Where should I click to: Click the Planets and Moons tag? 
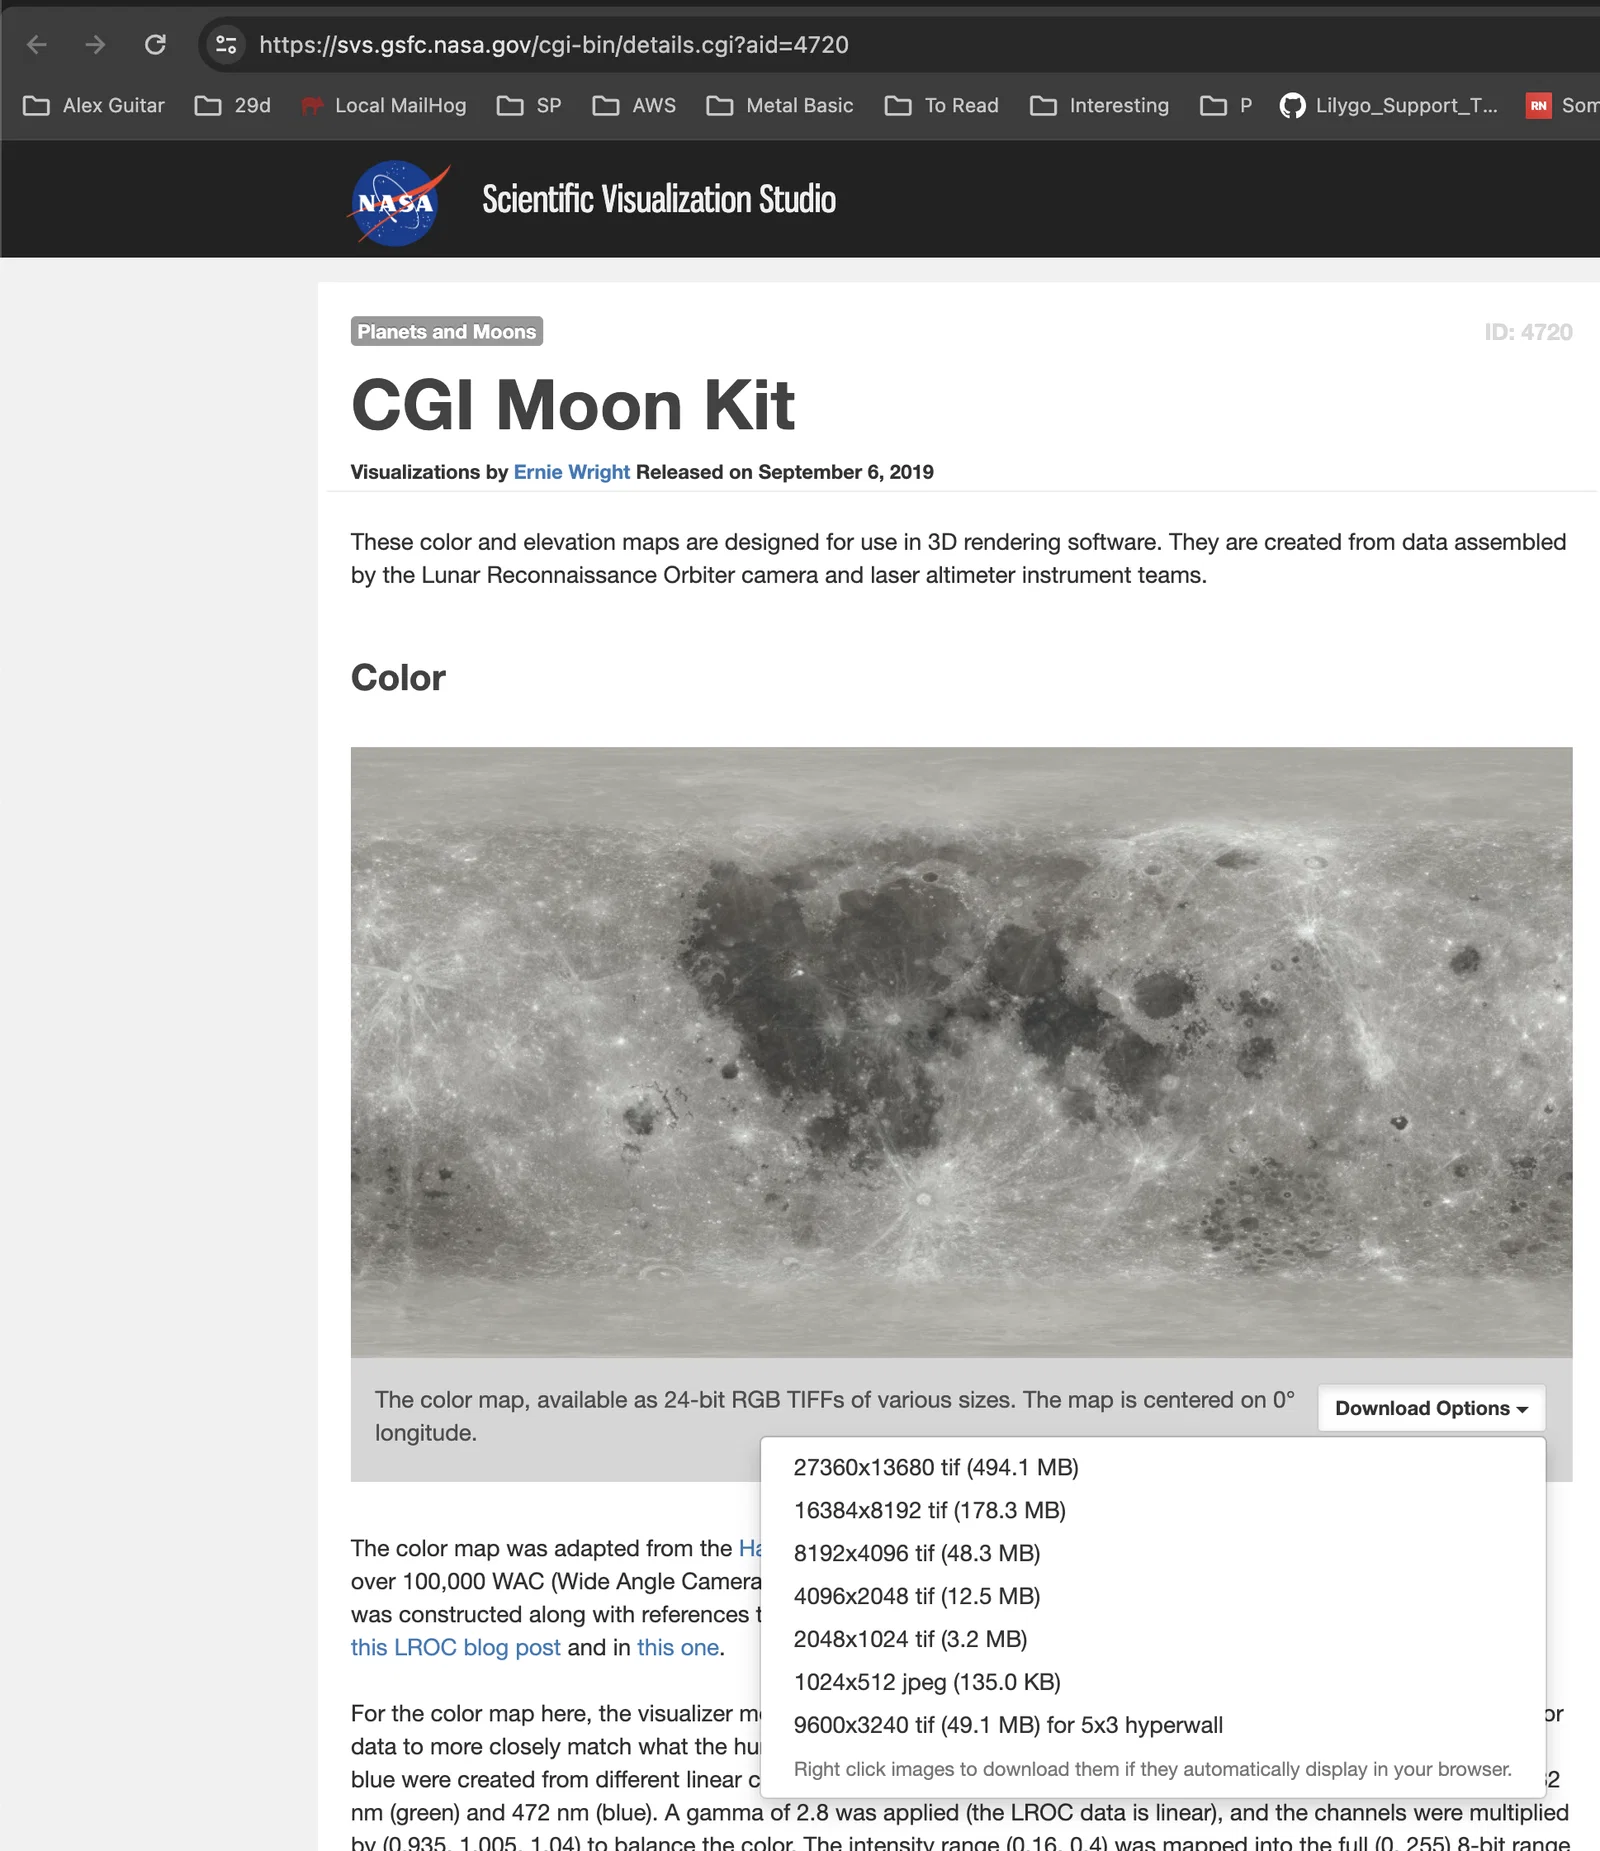click(x=447, y=332)
